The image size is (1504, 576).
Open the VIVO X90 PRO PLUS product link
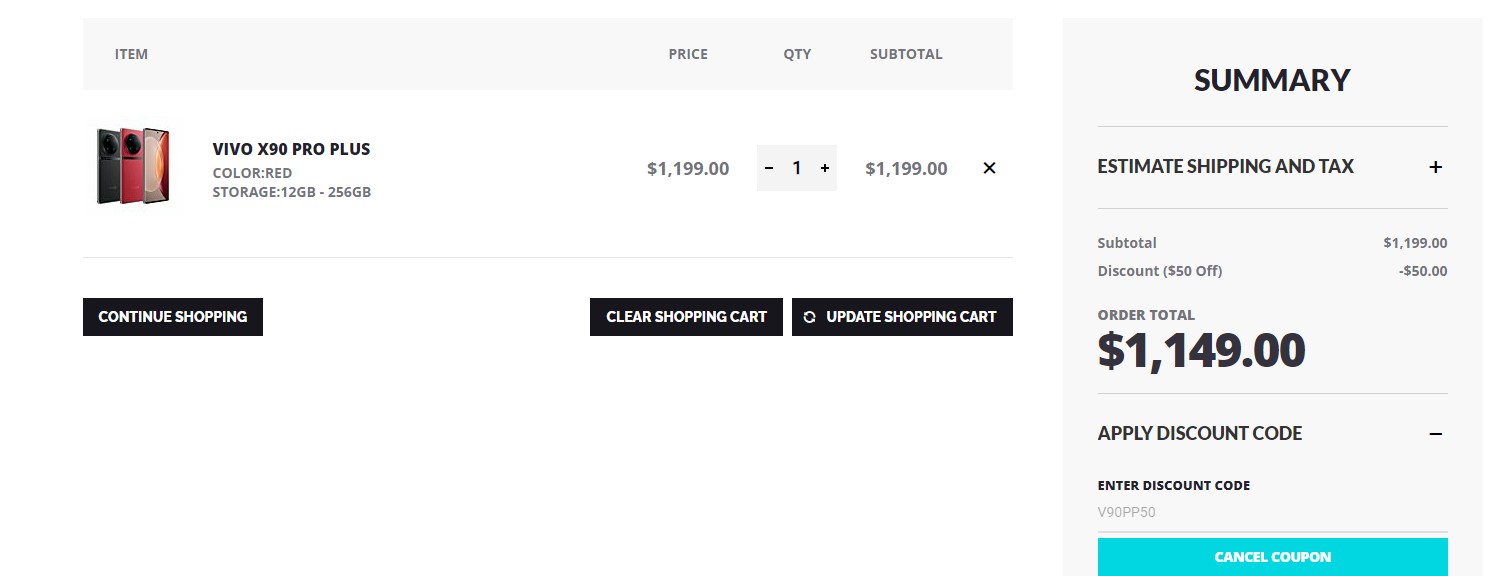pyautogui.click(x=291, y=149)
